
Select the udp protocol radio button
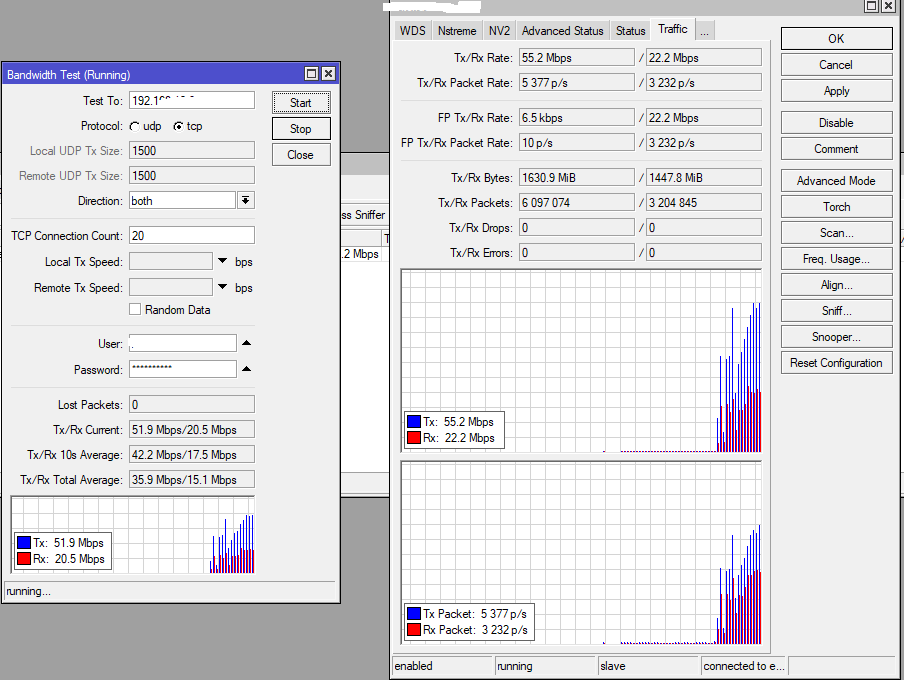[135, 127]
